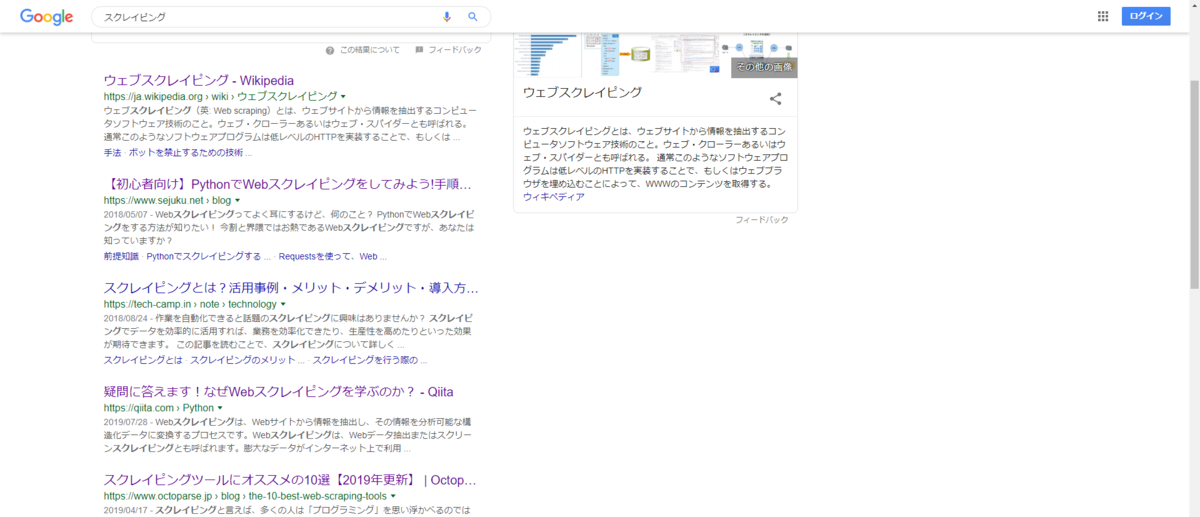Click the question-mark icon beside この結果について
This screenshot has height=517, width=1200.
click(330, 50)
